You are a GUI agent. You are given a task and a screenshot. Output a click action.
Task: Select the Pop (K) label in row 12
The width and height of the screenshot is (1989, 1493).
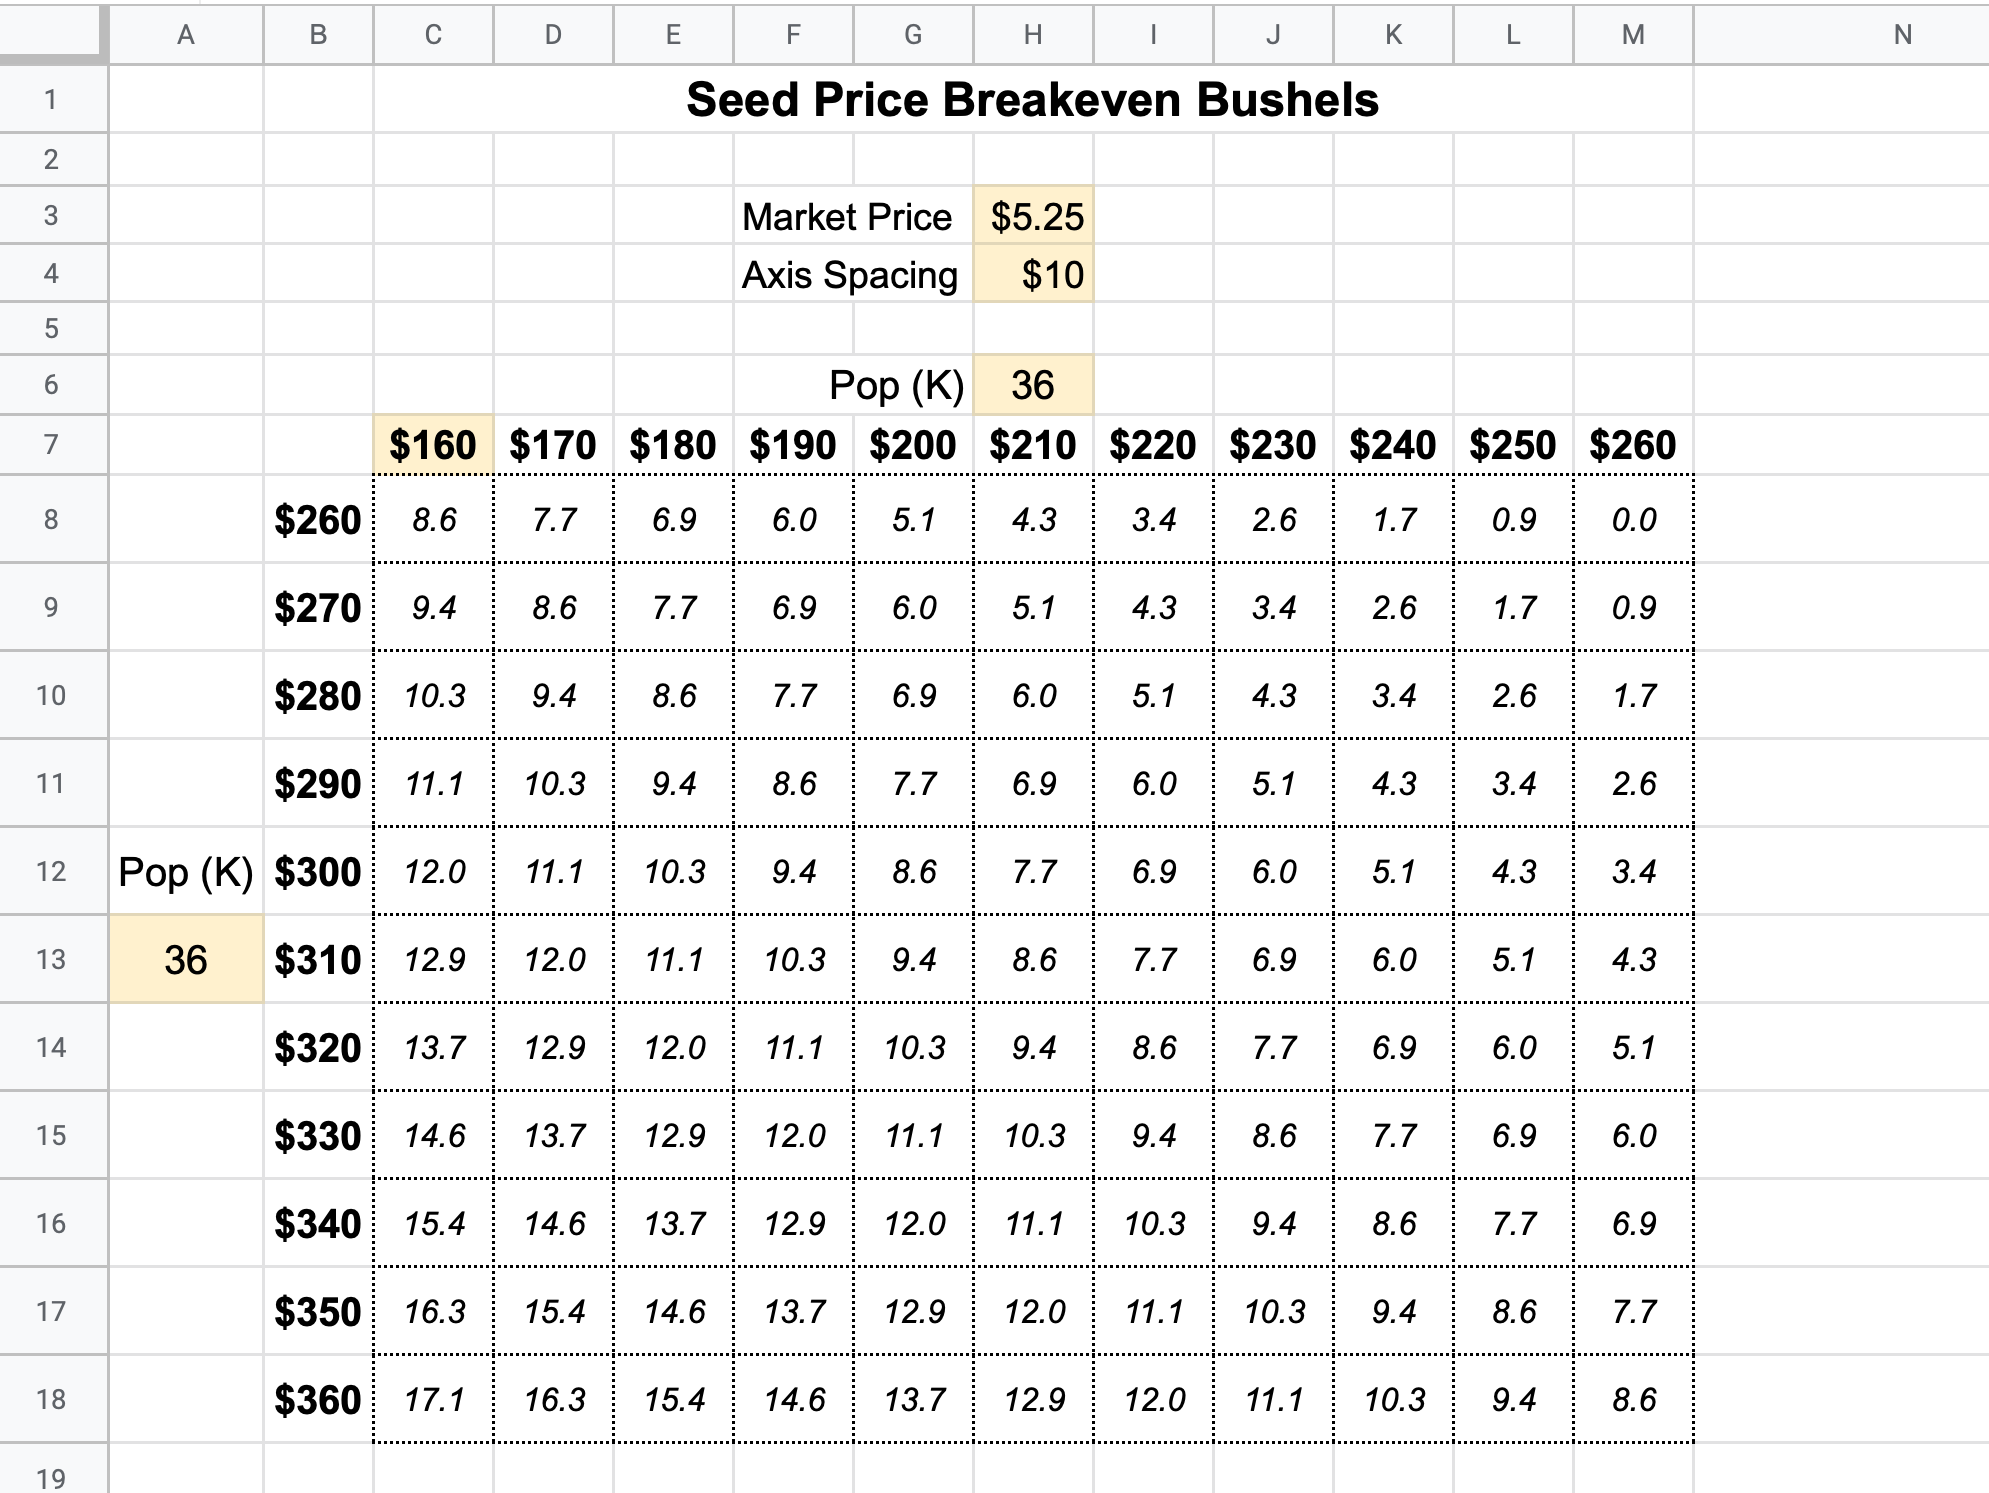point(186,871)
